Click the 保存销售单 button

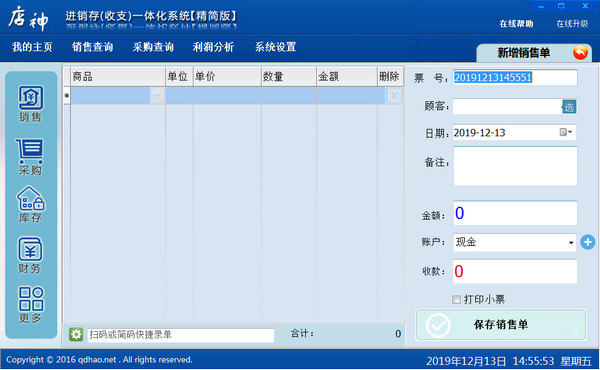(501, 325)
